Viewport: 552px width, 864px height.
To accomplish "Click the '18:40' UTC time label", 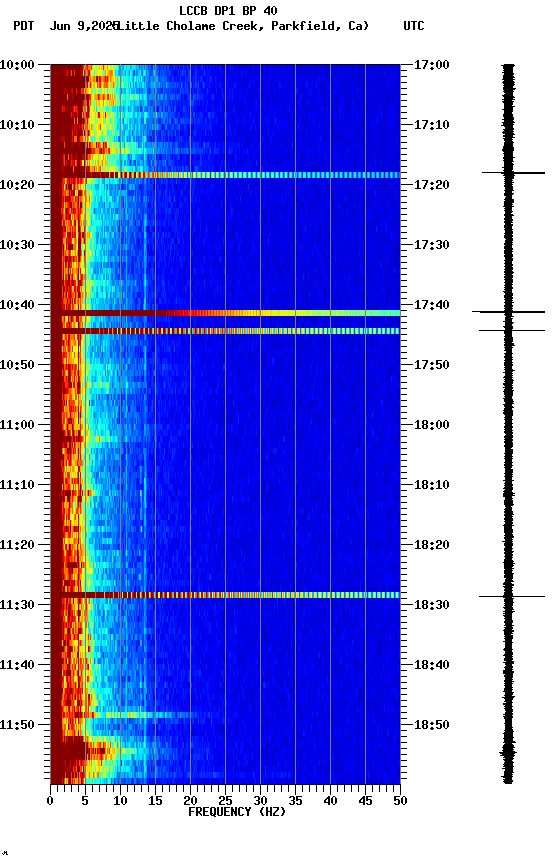I will [432, 666].
